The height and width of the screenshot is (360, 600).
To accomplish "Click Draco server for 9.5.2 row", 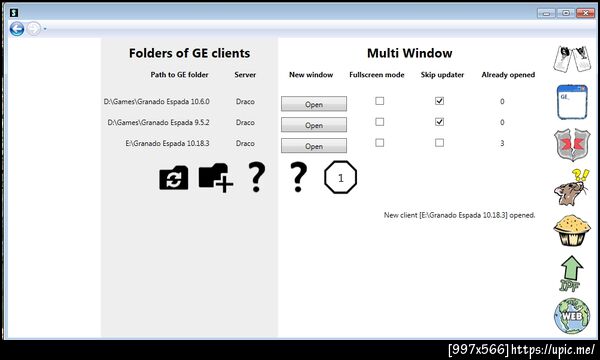I will pyautogui.click(x=245, y=123).
